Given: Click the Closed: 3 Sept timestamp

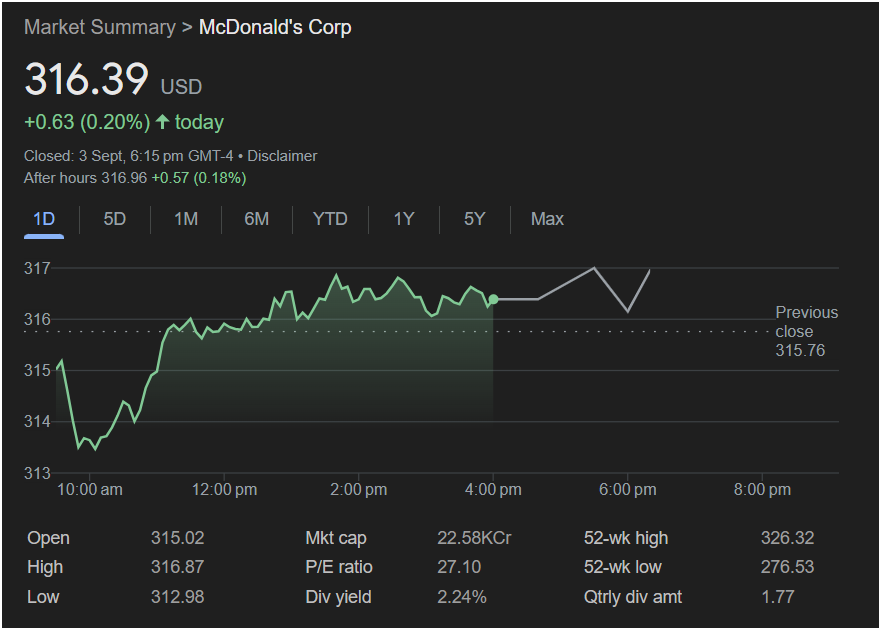Looking at the screenshot, I should (x=129, y=156).
